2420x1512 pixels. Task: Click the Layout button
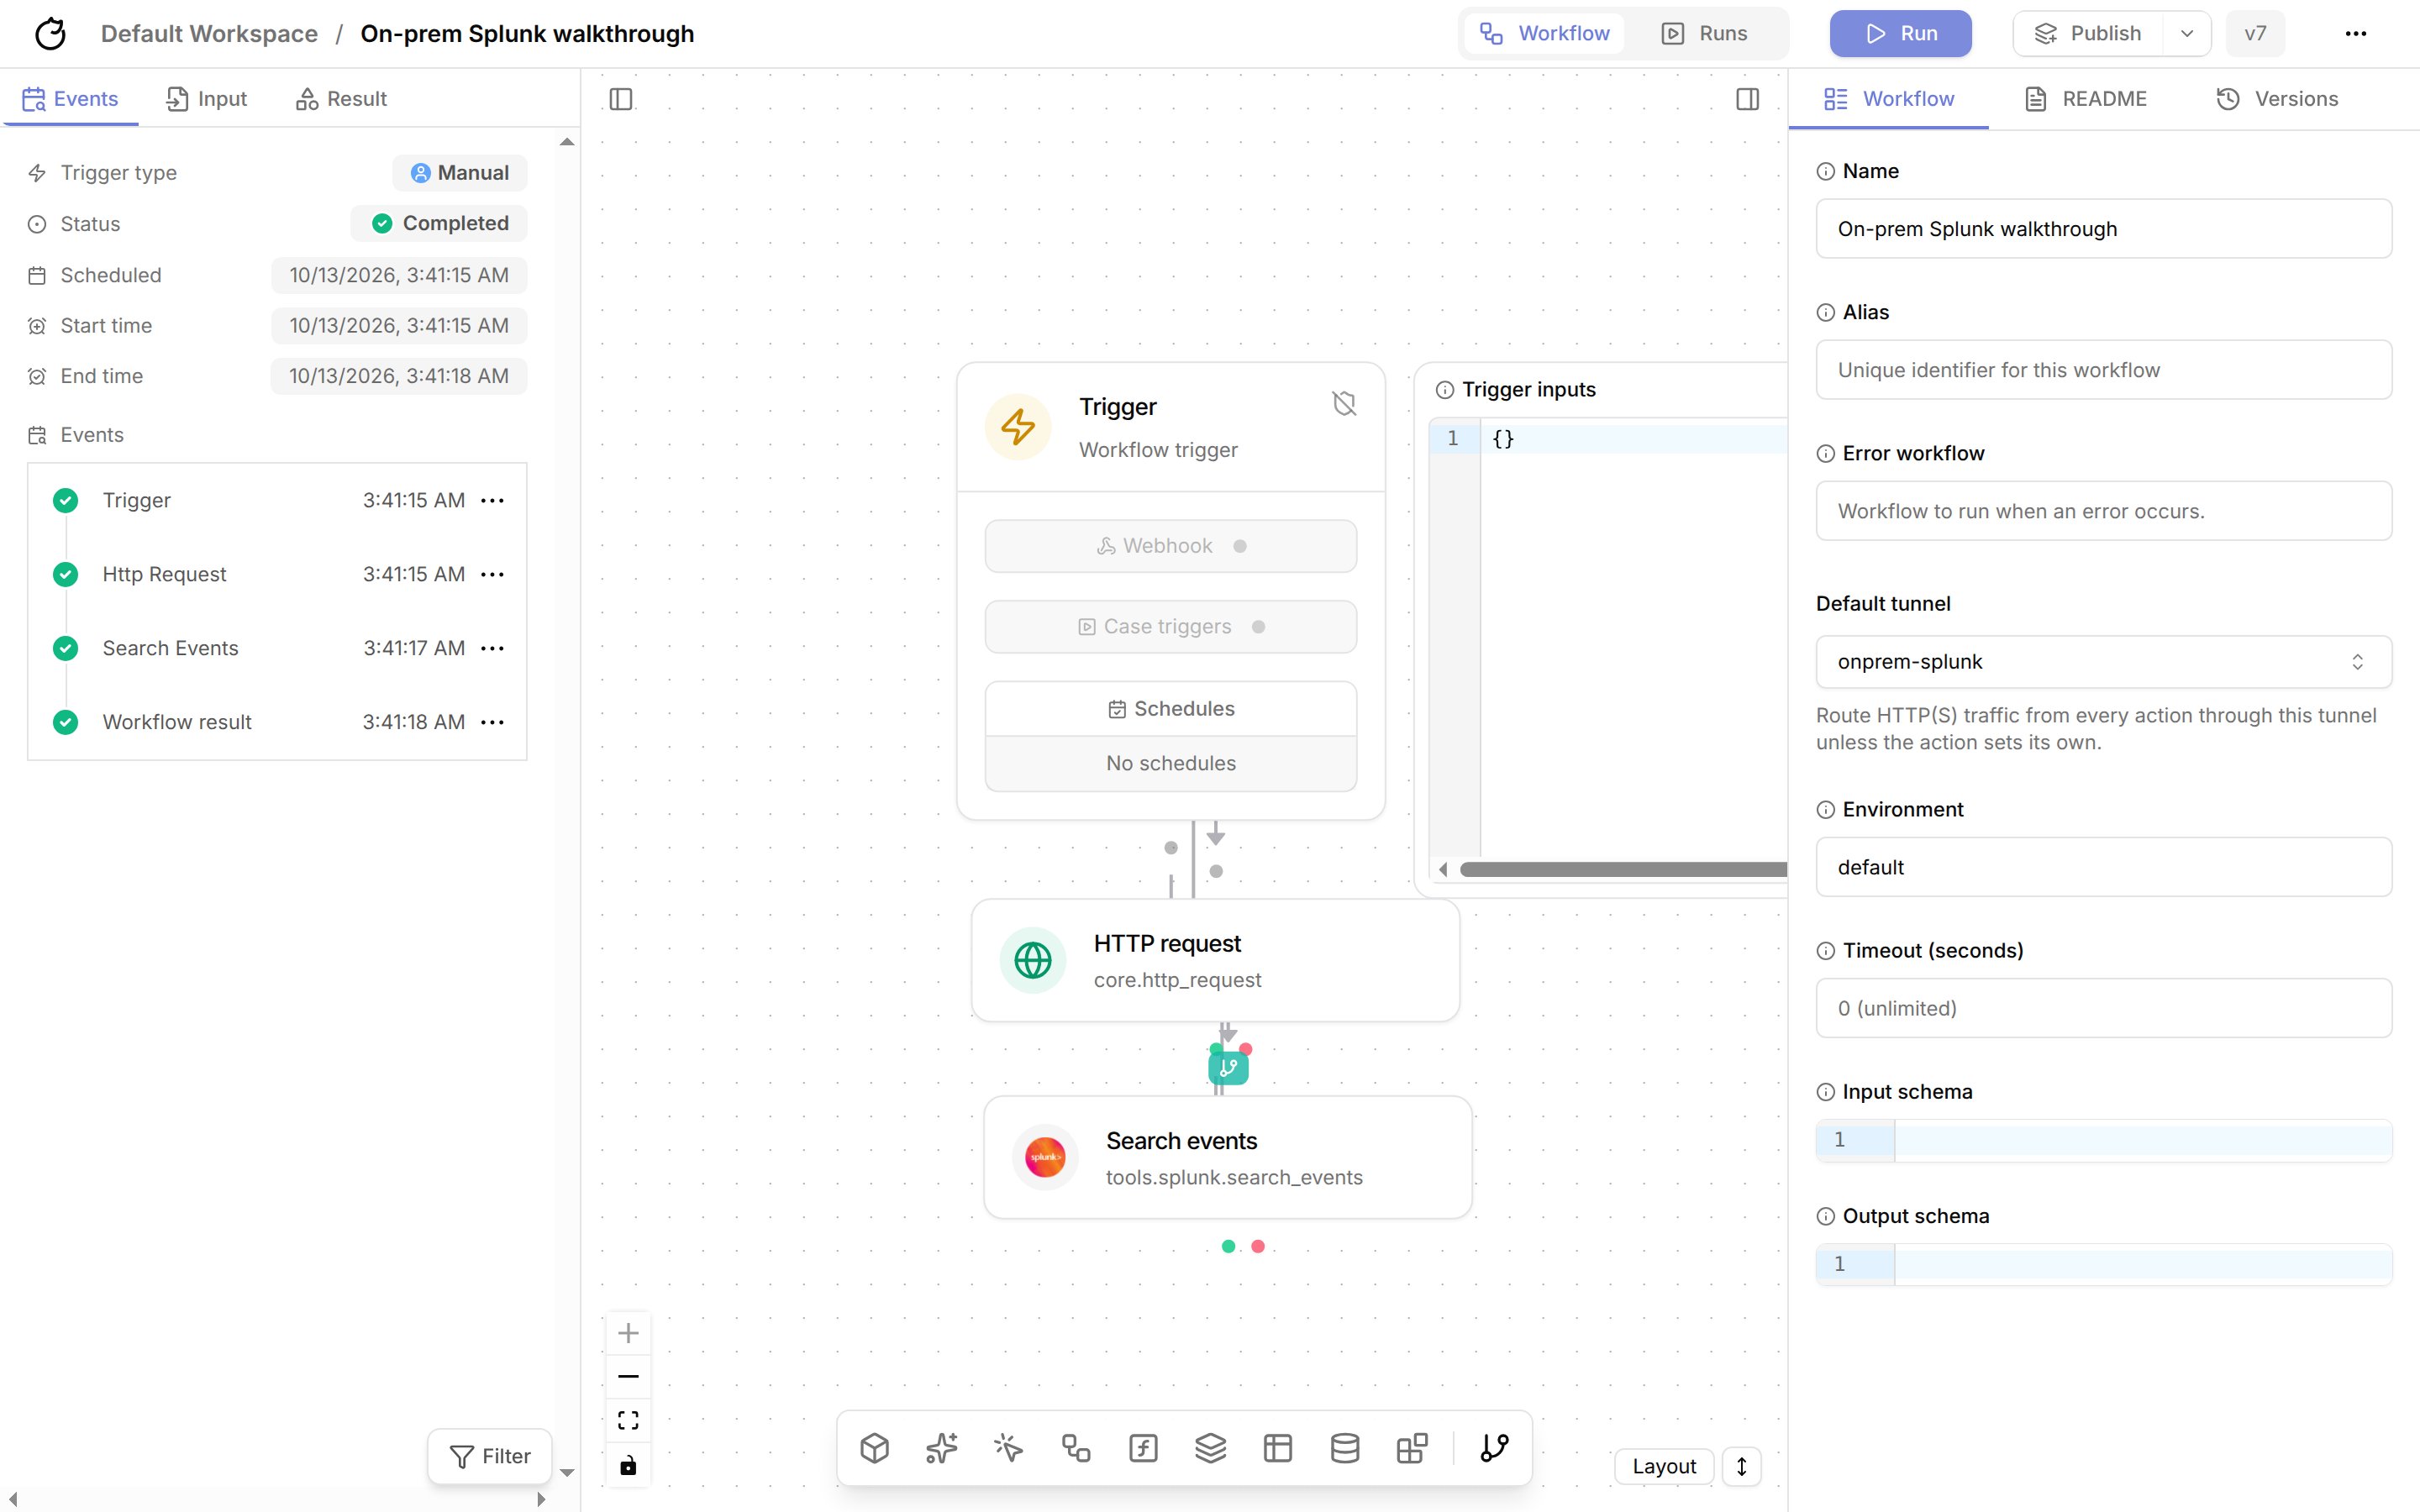[1664, 1466]
